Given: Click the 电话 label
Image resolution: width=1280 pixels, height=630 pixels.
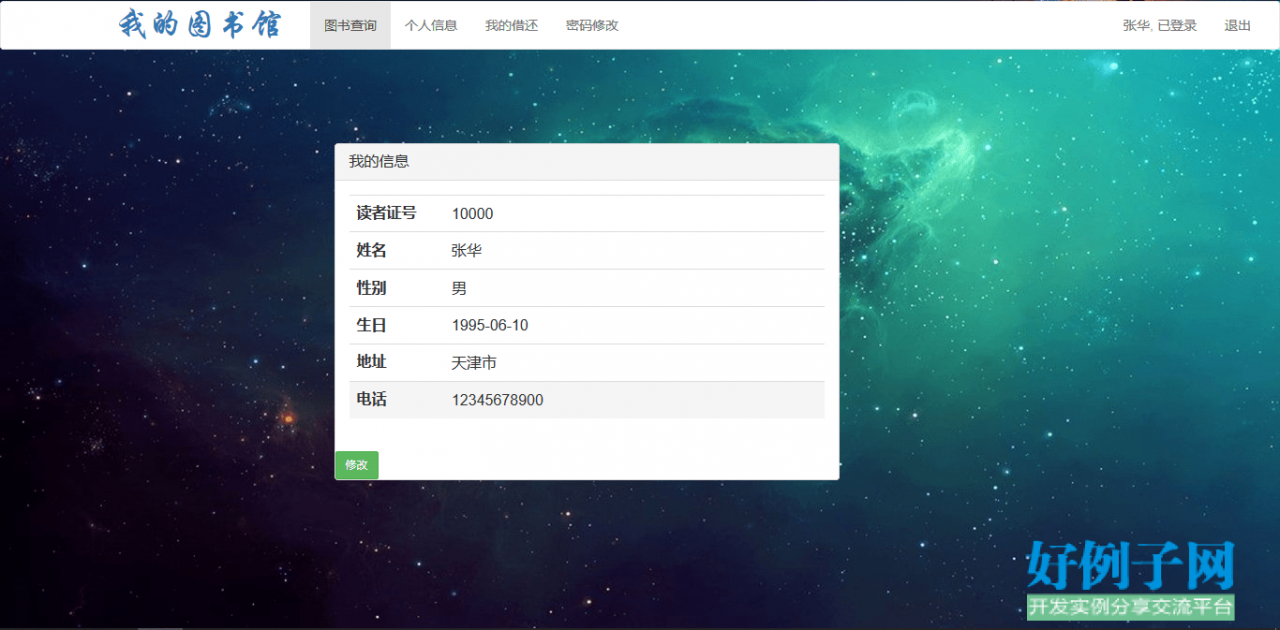Looking at the screenshot, I should click(x=371, y=399).
